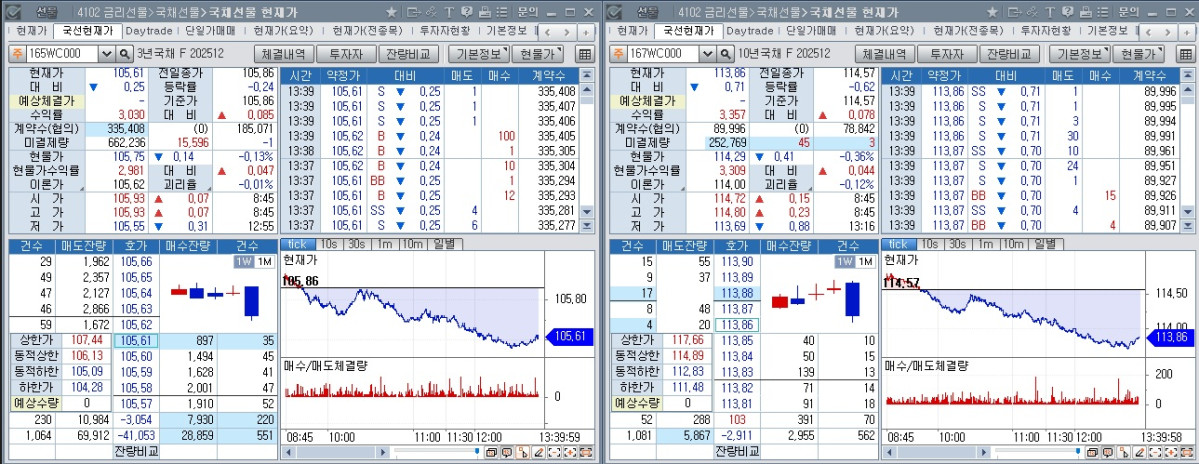Switch to Daytrade tab in left window
Viewport: 1199px width, 464px height.
[x=151, y=31]
